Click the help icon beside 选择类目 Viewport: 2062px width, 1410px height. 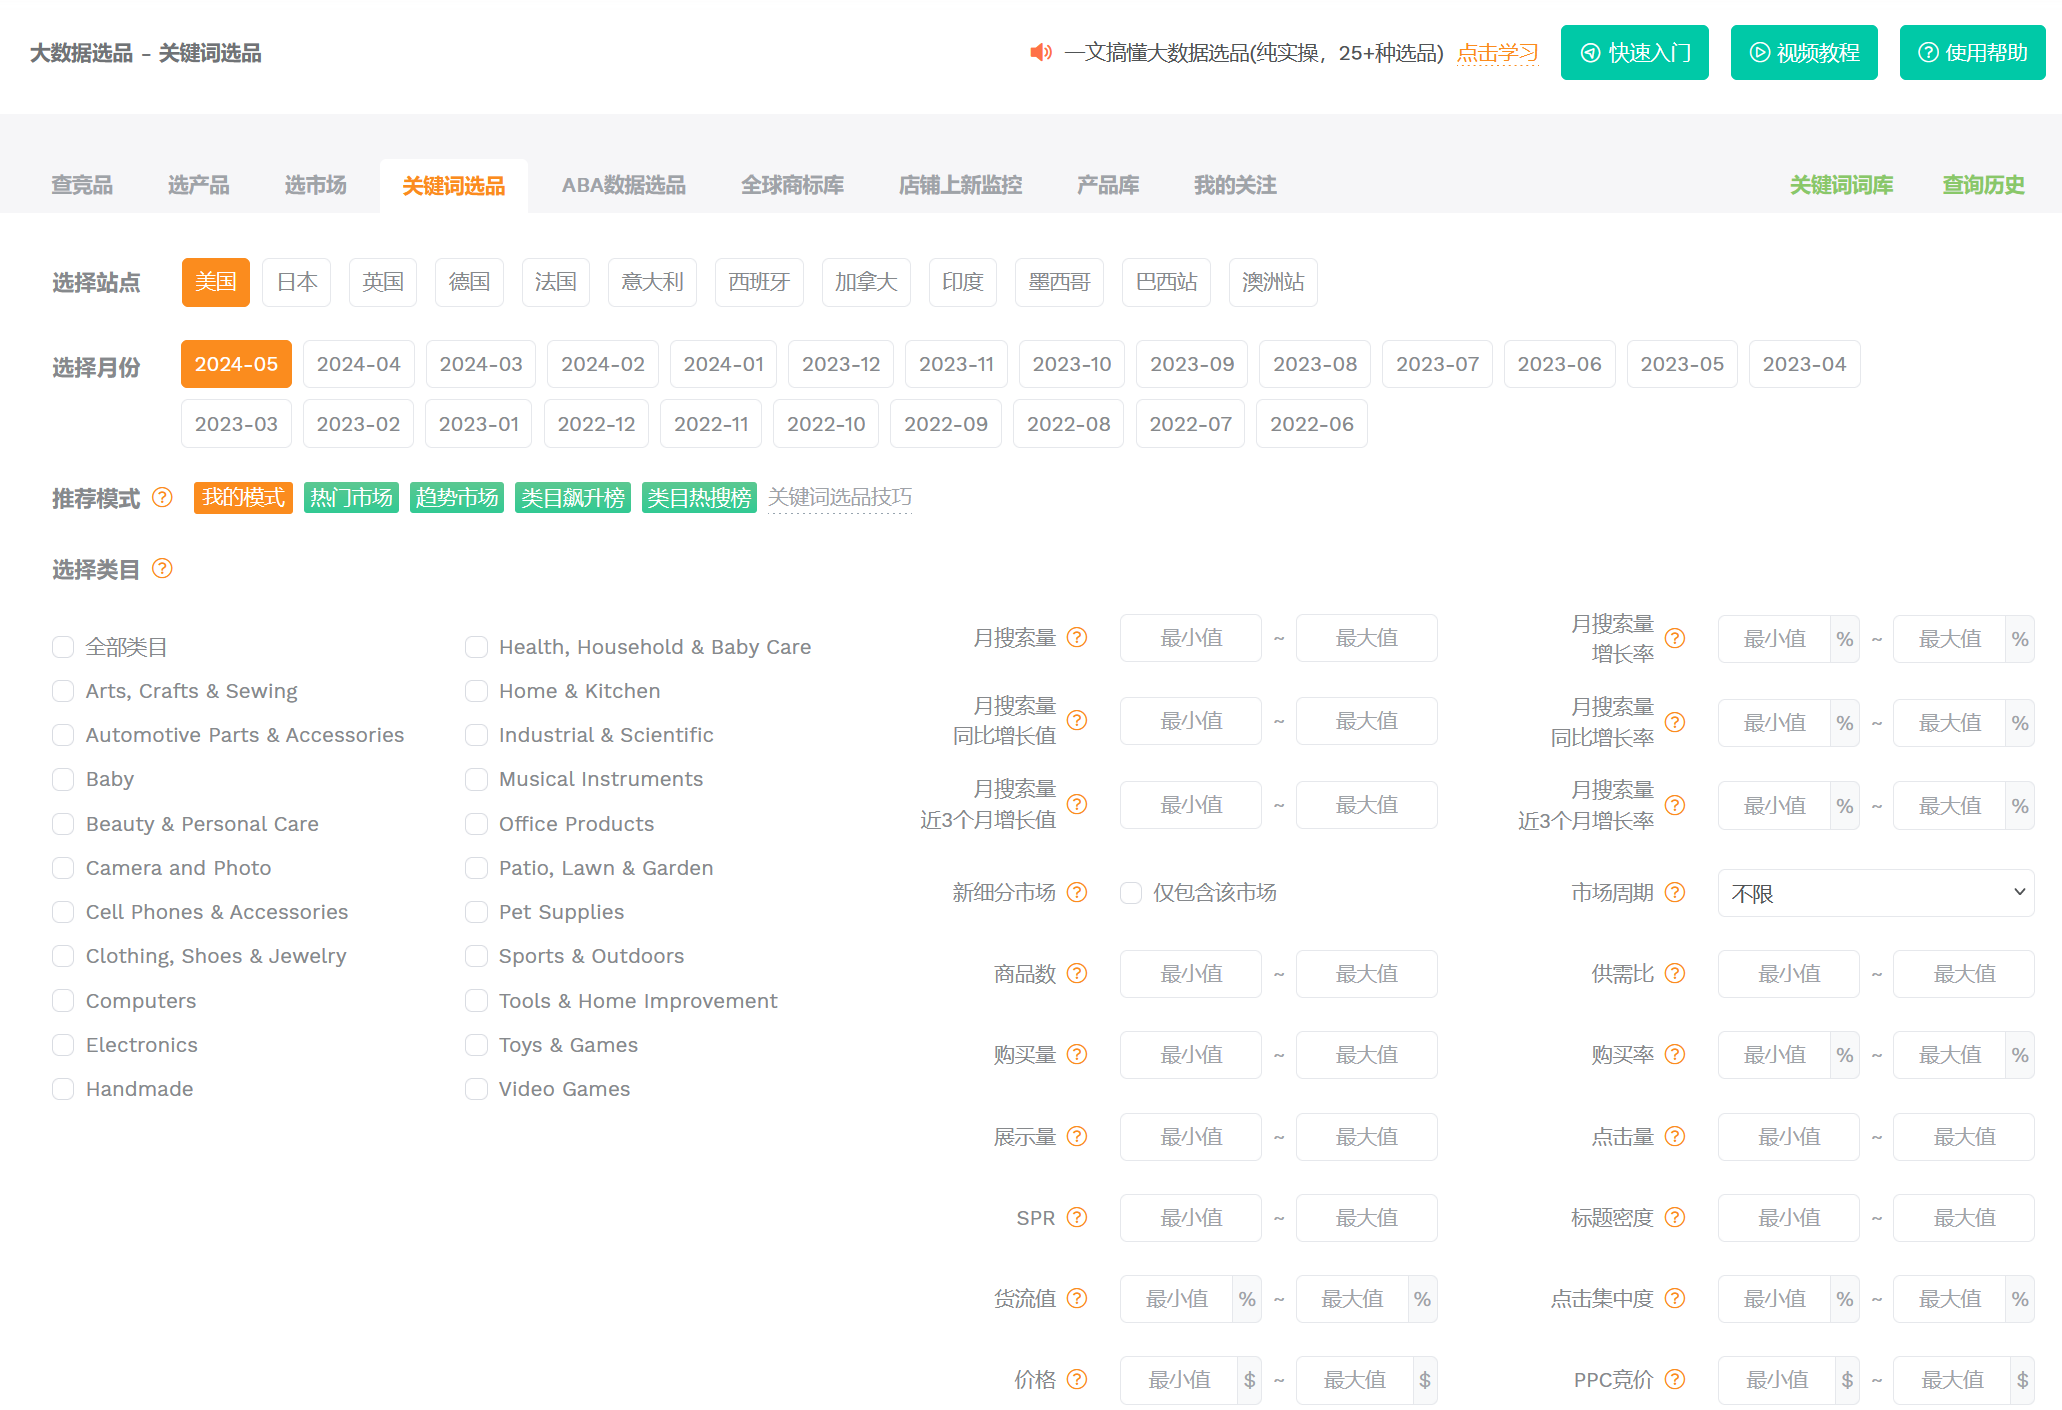162,569
